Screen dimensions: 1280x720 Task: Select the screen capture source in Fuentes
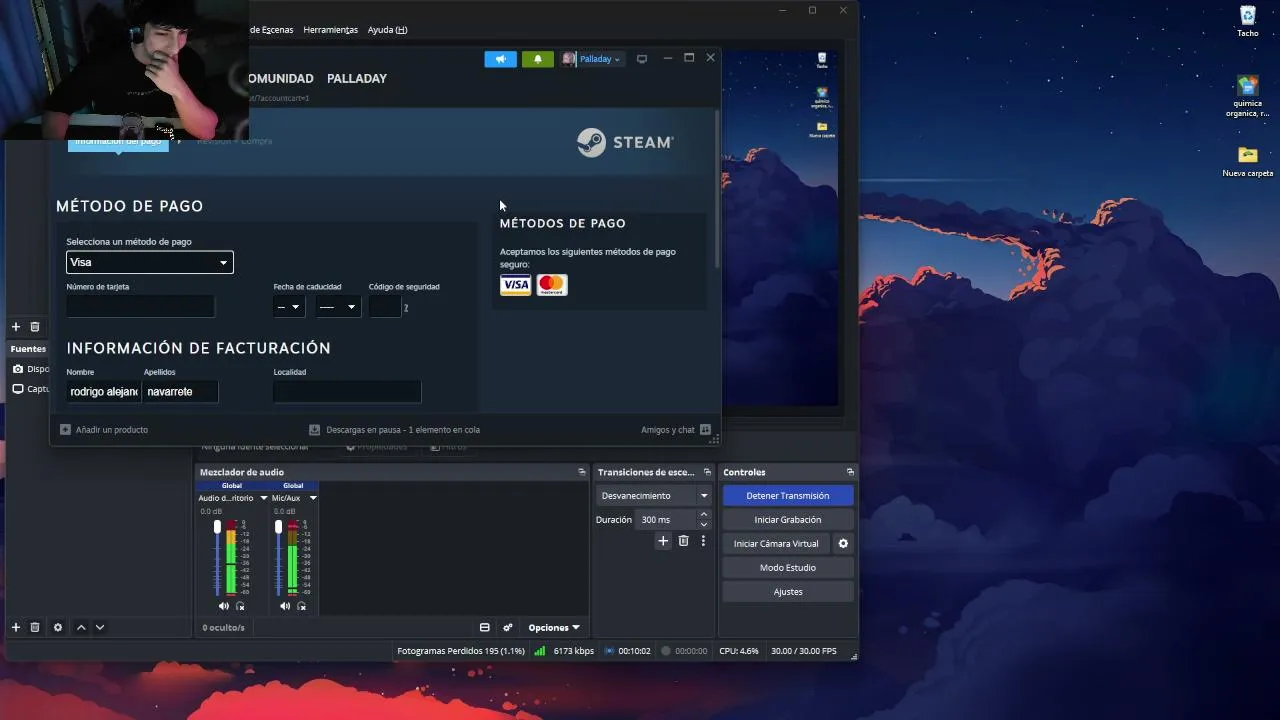30,389
